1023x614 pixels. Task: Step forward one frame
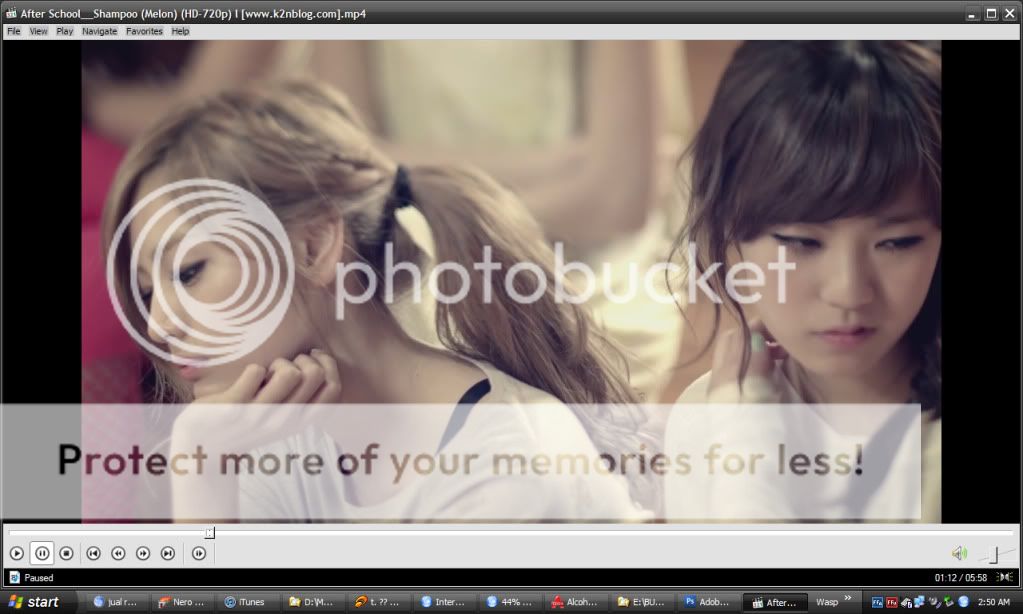click(199, 553)
